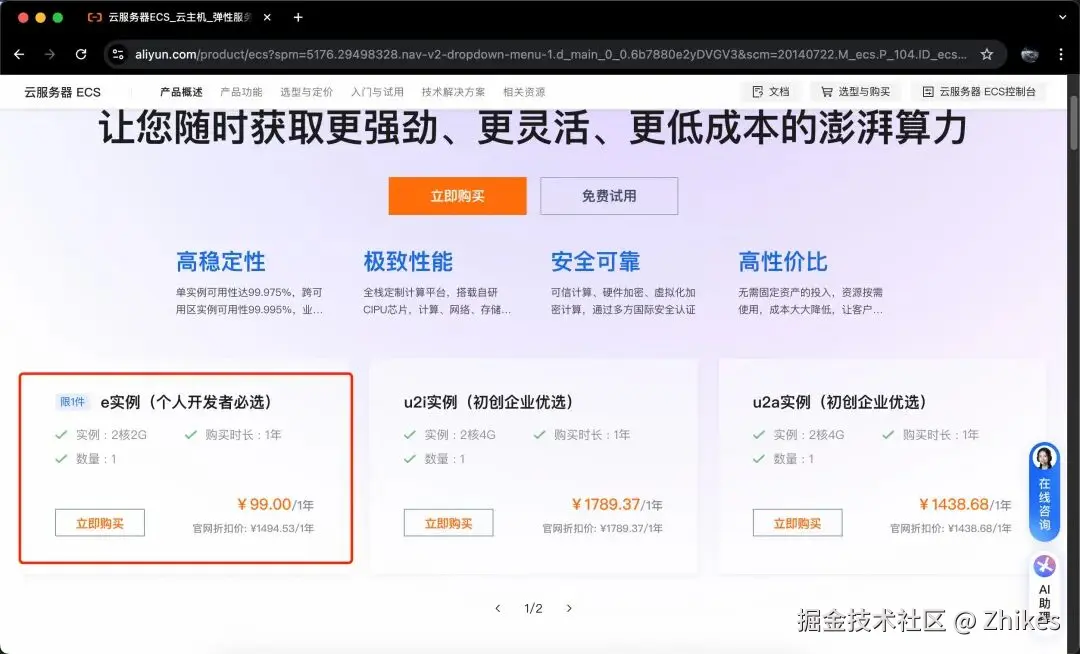The height and width of the screenshot is (654, 1080).
Task: Select the 极致性能 heading
Action: (408, 262)
